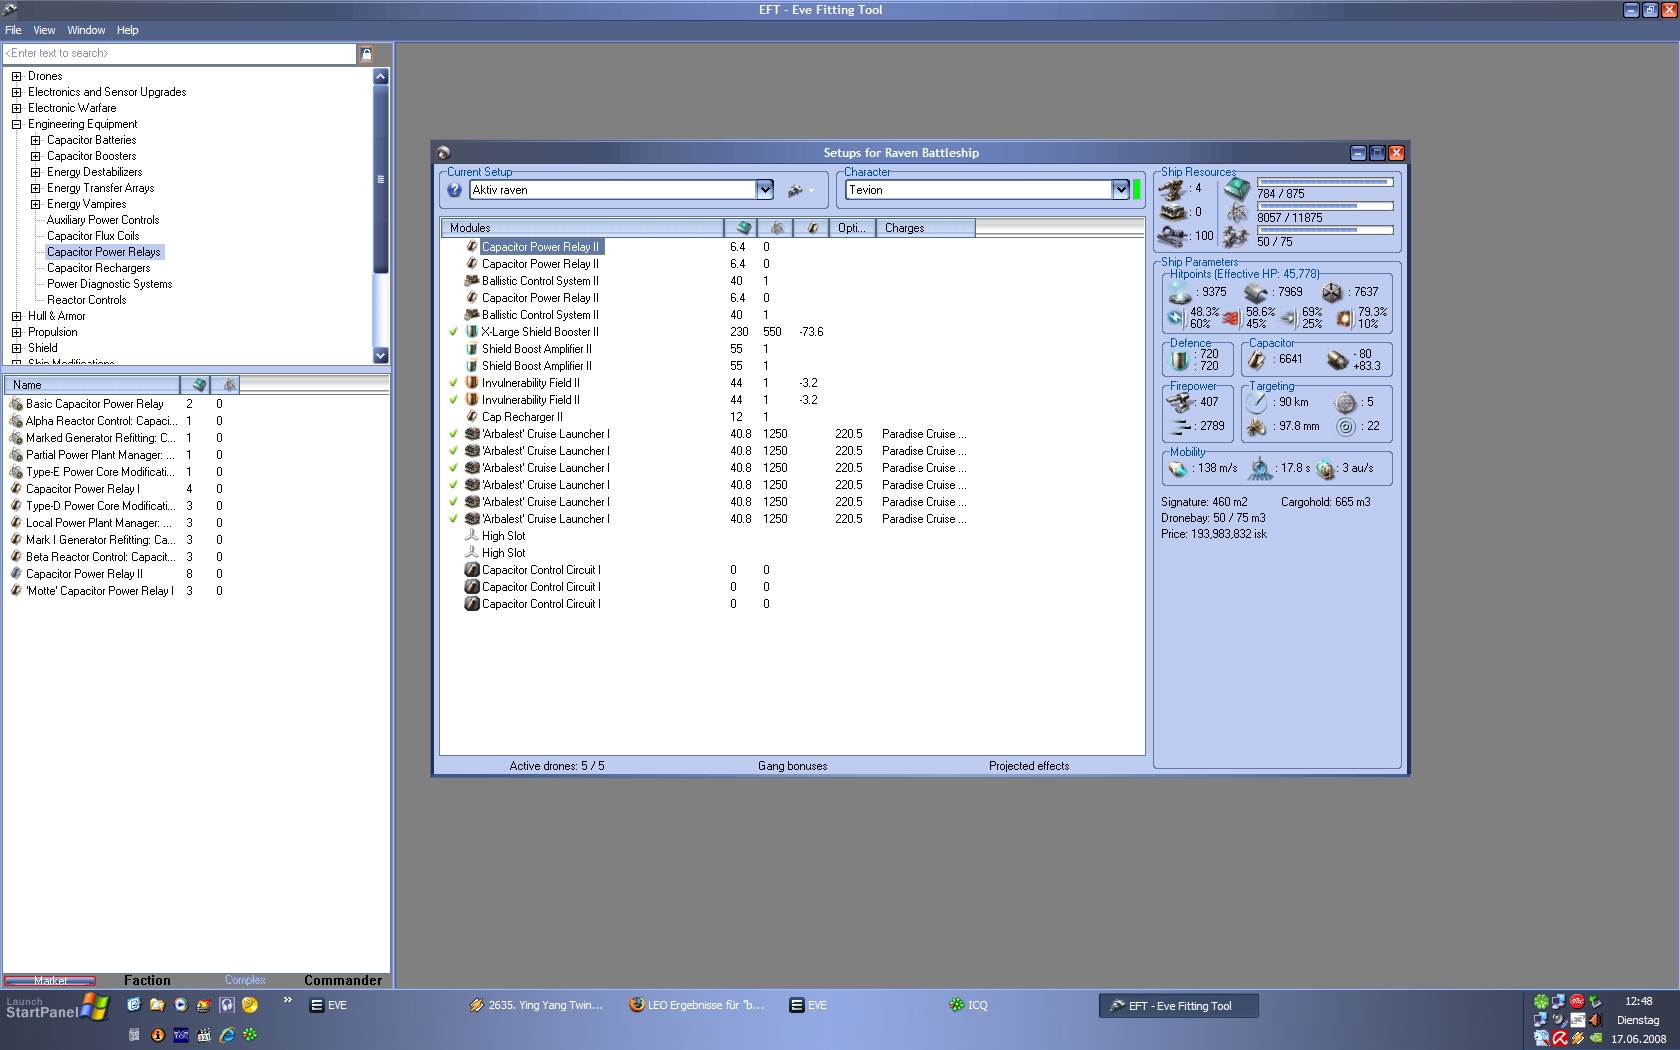Screen dimensions: 1680x1050
Task: Click the scan resolution dish icon
Action: [x=1257, y=427]
